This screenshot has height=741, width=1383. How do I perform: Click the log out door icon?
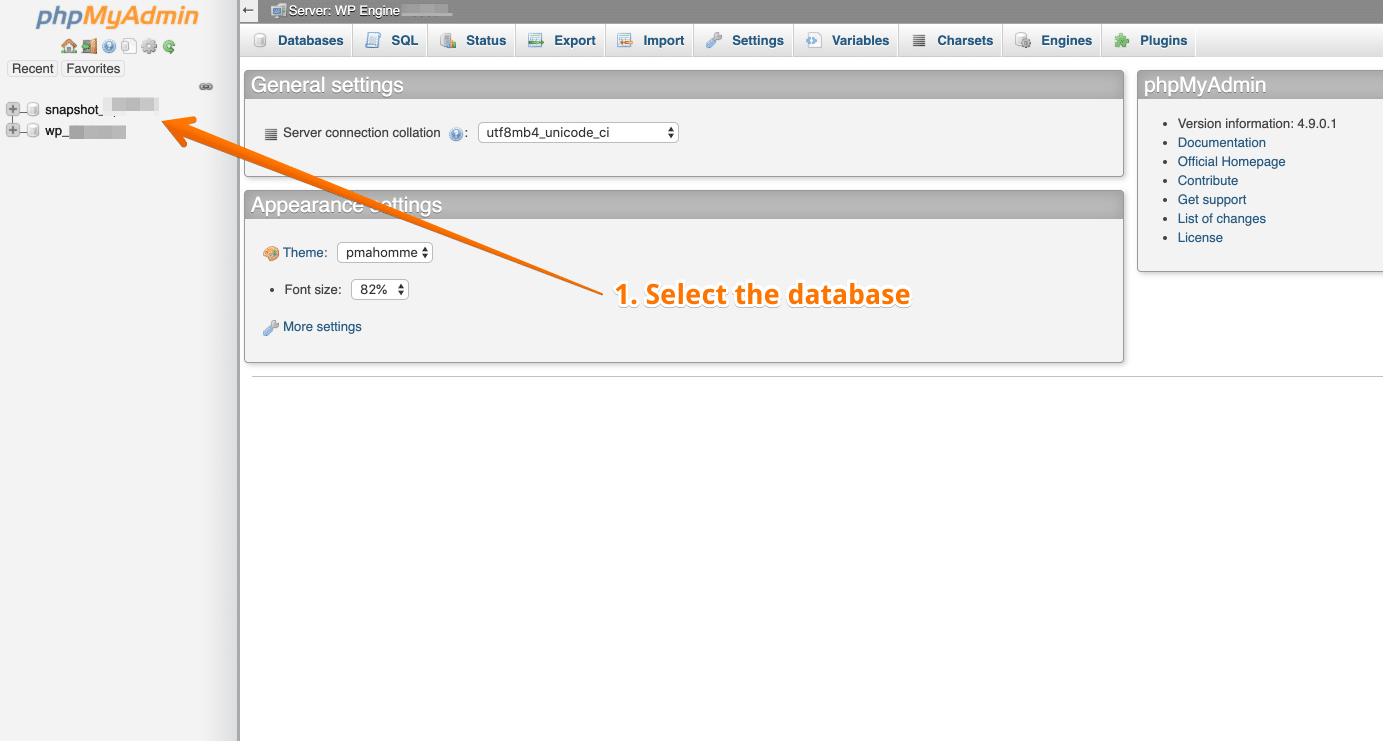(x=89, y=46)
